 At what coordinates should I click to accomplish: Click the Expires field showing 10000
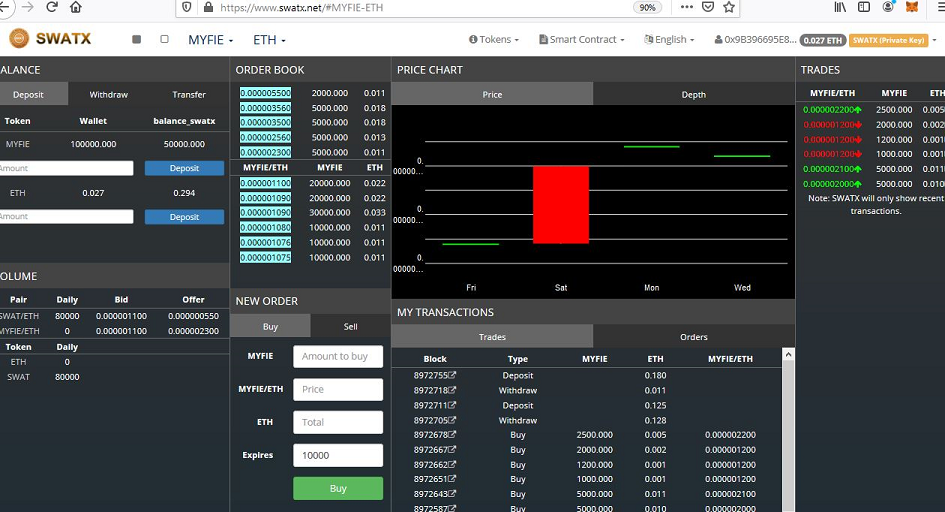pyautogui.click(x=338, y=455)
